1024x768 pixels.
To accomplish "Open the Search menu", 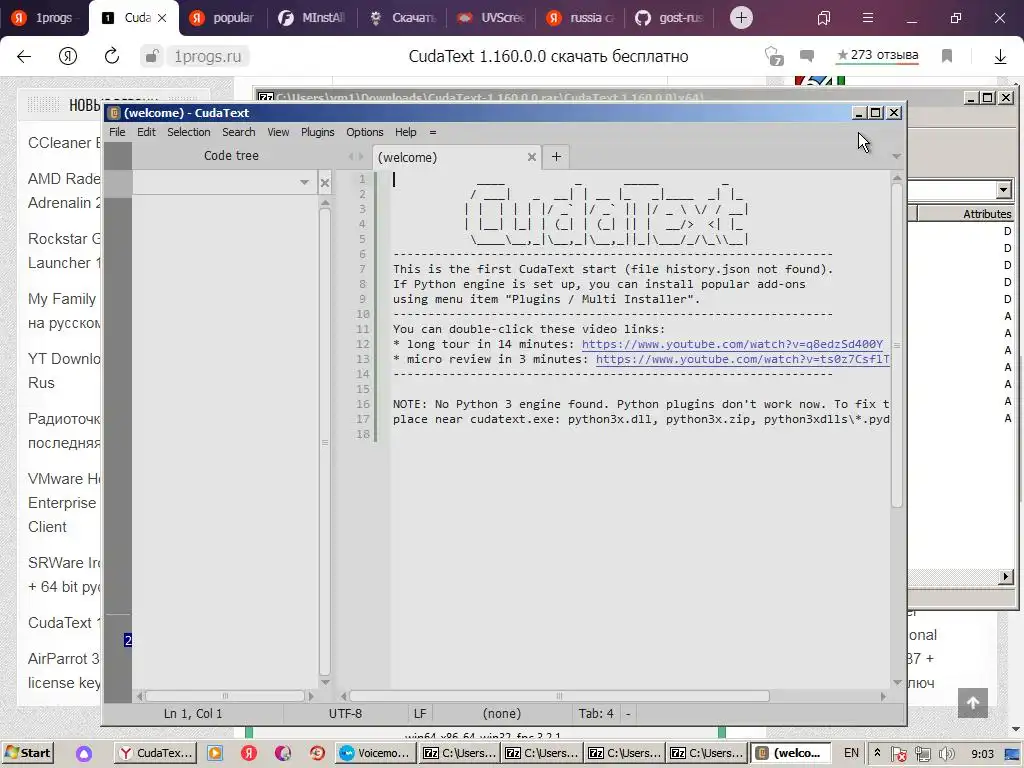I will coord(238,132).
